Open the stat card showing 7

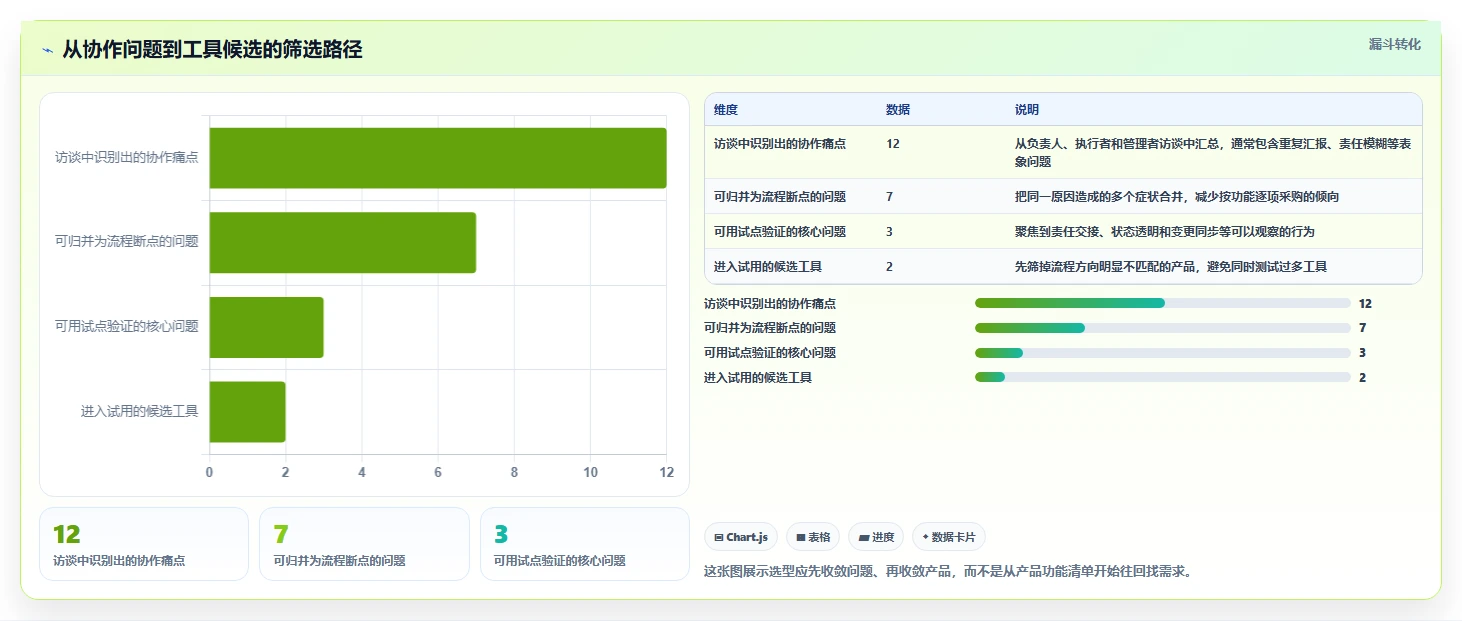pyautogui.click(x=364, y=544)
